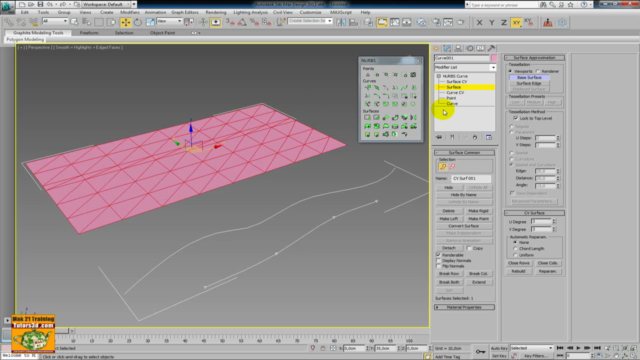Image resolution: width=640 pixels, height=360 pixels.
Task: Open the Hierarchy command panel tab
Action: coord(458,48)
